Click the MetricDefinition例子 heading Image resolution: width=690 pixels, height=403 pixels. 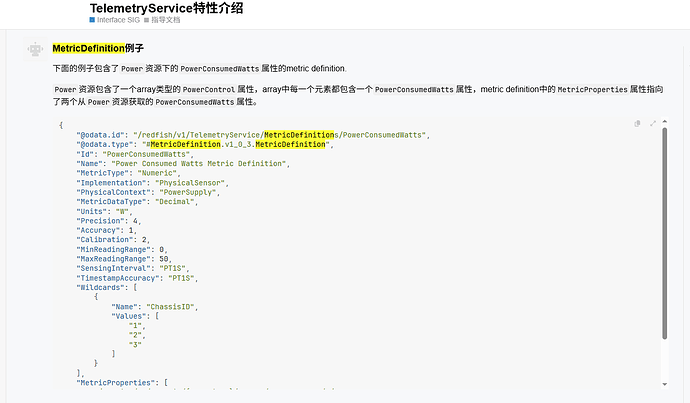[98, 48]
